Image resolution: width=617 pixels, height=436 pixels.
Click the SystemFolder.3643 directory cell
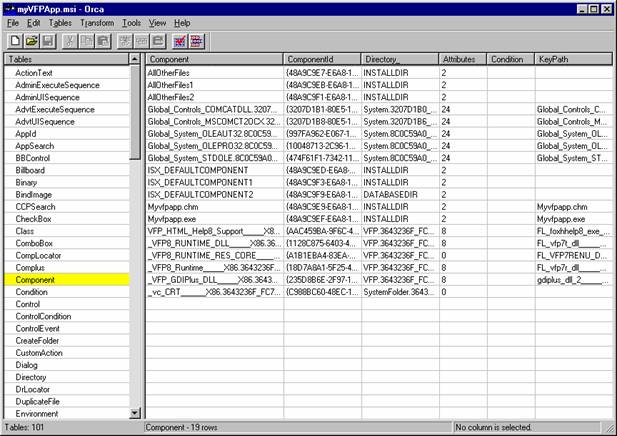(400, 292)
